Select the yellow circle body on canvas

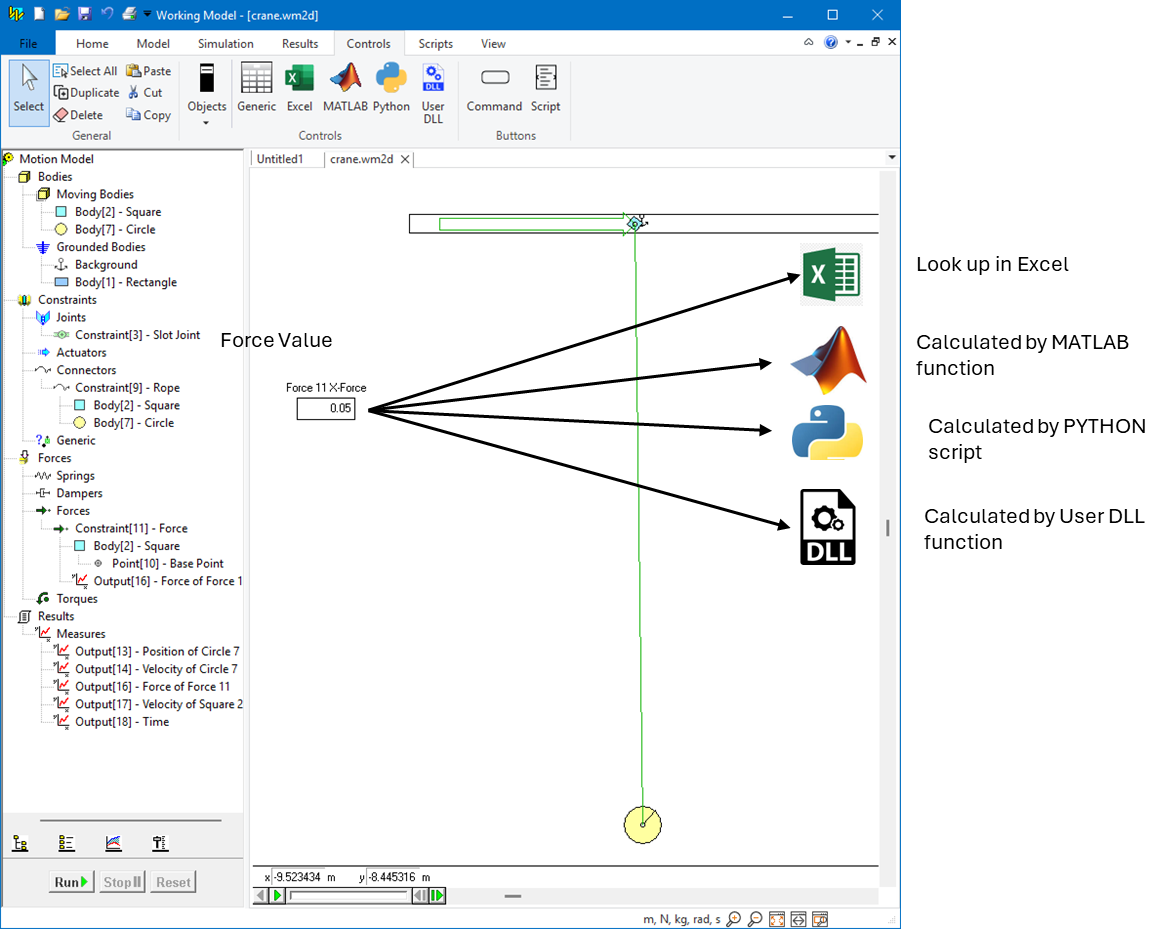(643, 825)
